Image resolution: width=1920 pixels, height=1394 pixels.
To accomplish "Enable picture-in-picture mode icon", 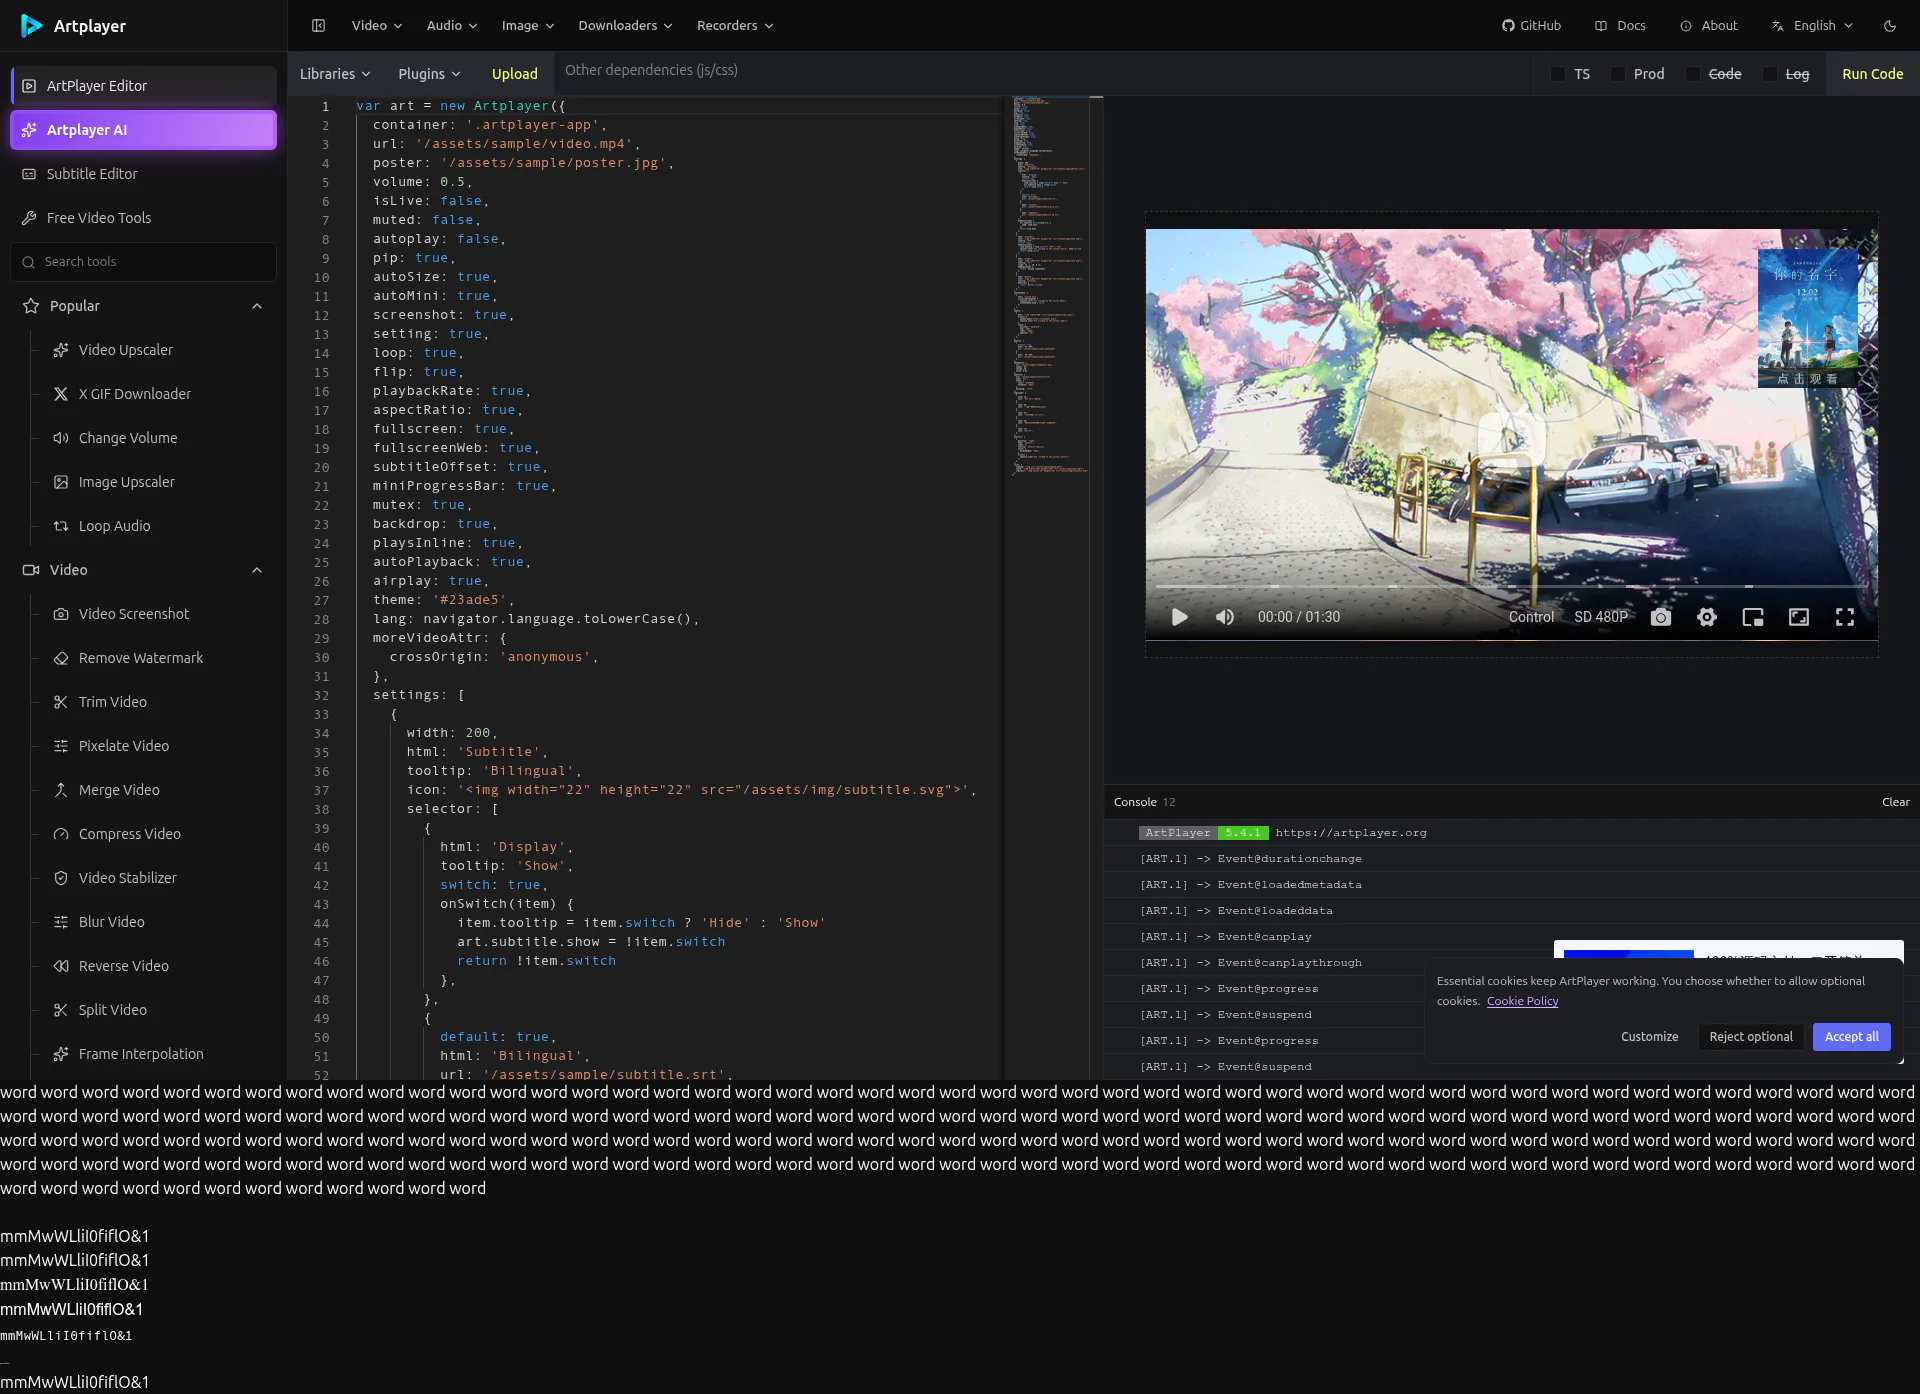I will (x=1753, y=617).
